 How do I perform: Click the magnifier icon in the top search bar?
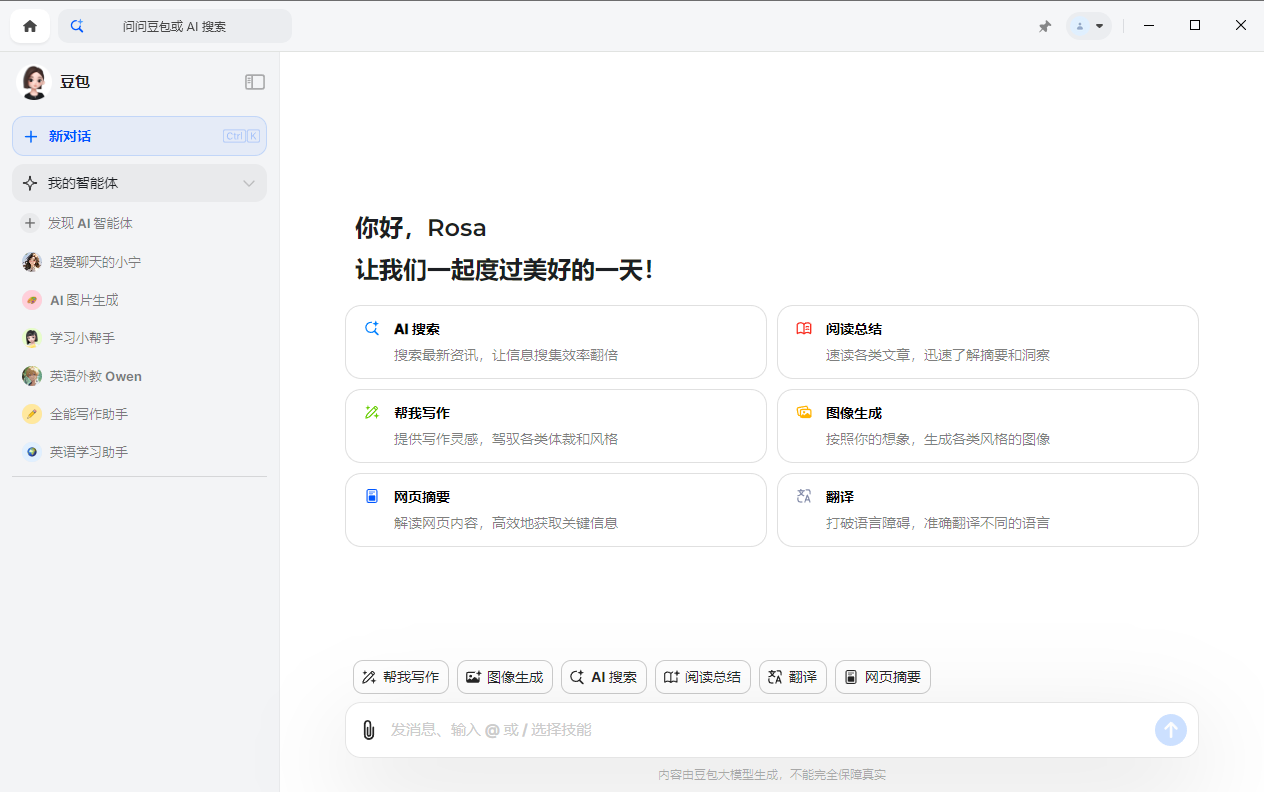(77, 25)
